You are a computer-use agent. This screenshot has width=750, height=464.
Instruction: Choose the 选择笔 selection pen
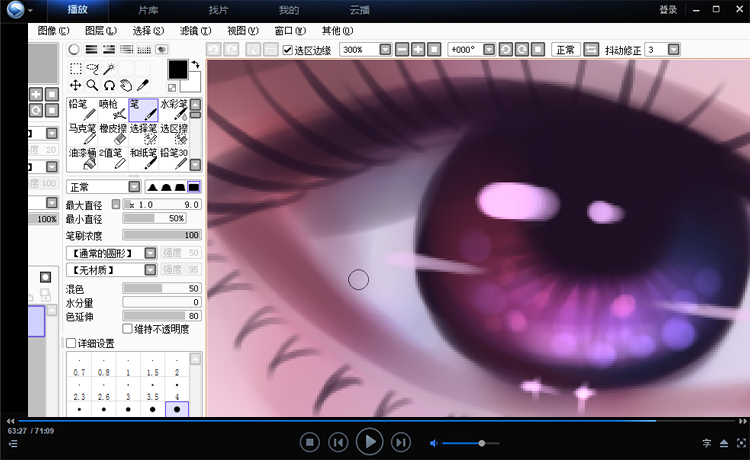[x=143, y=134]
